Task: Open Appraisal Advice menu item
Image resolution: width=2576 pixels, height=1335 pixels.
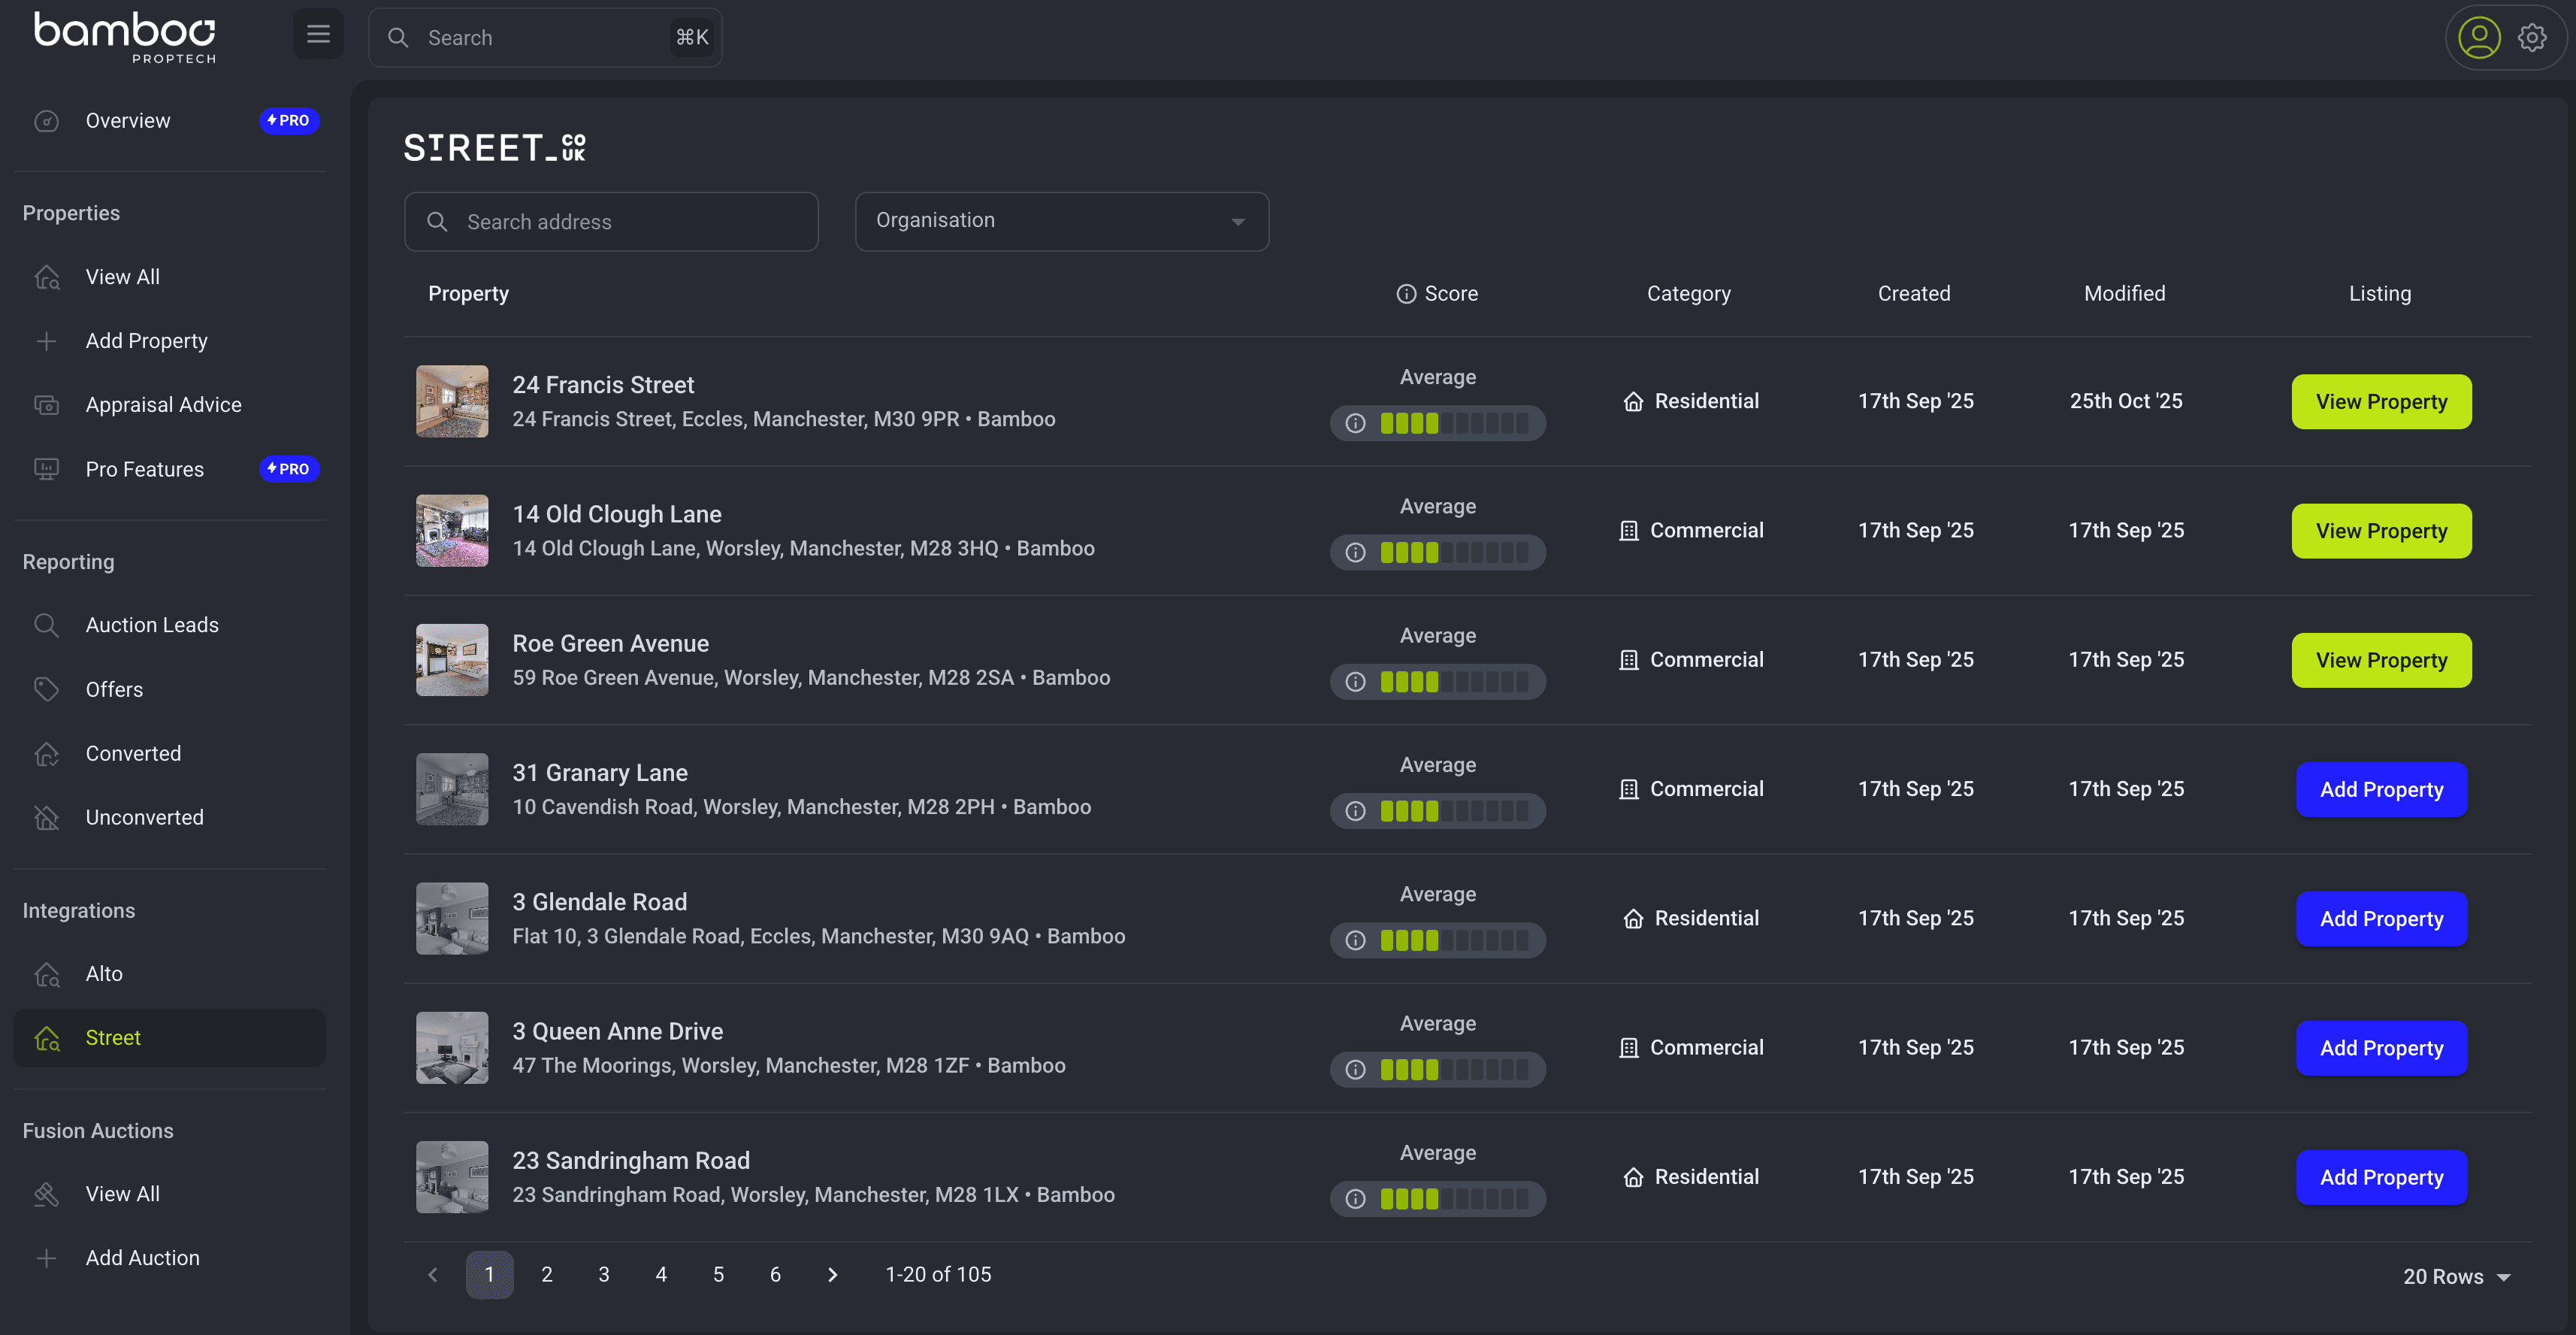Action: click(163, 405)
